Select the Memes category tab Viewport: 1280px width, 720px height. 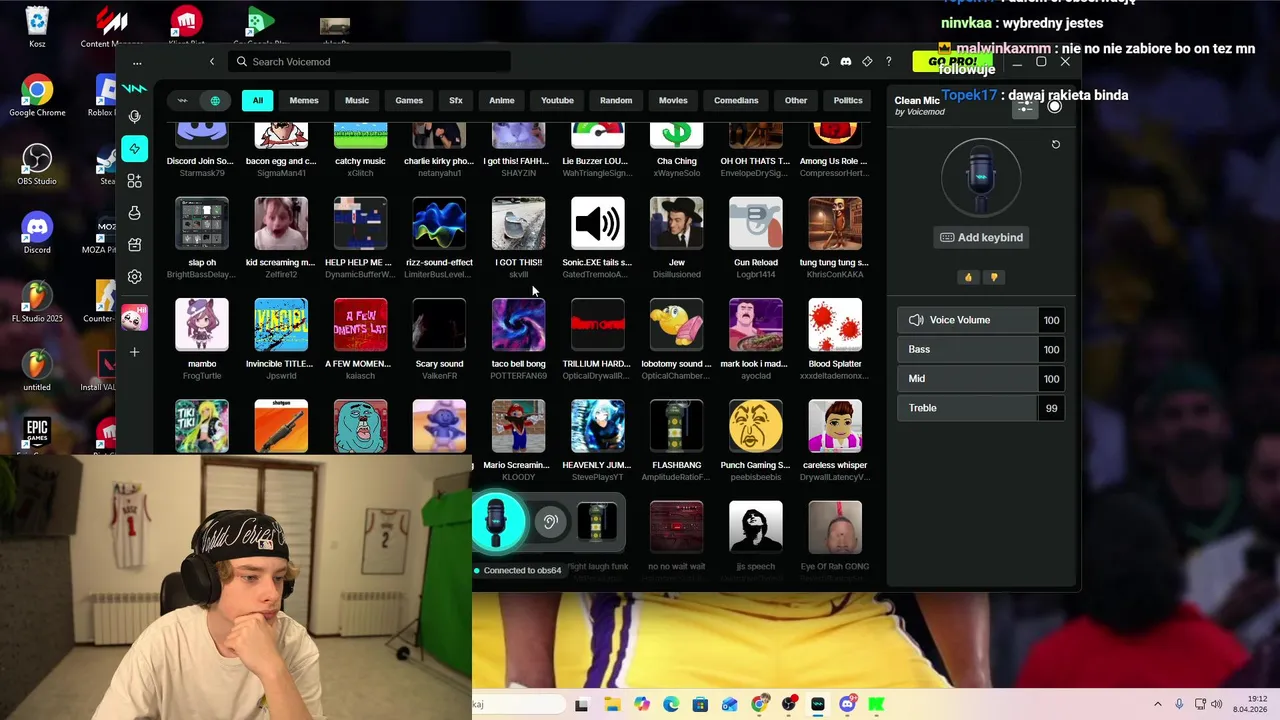(x=304, y=100)
